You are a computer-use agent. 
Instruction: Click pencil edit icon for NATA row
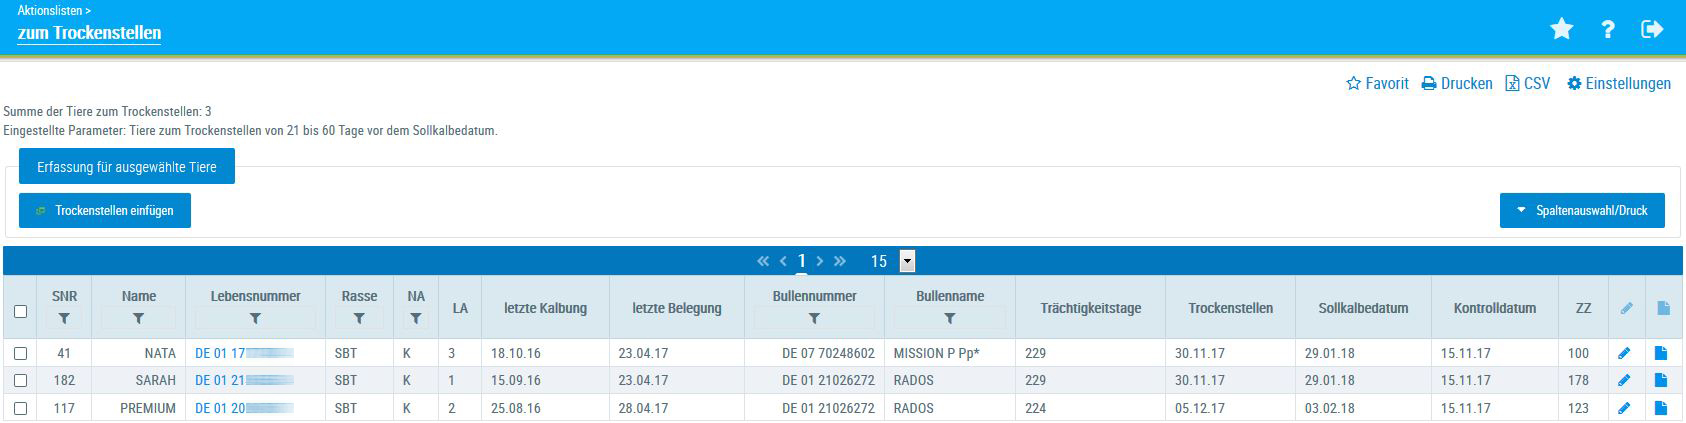tap(1624, 353)
